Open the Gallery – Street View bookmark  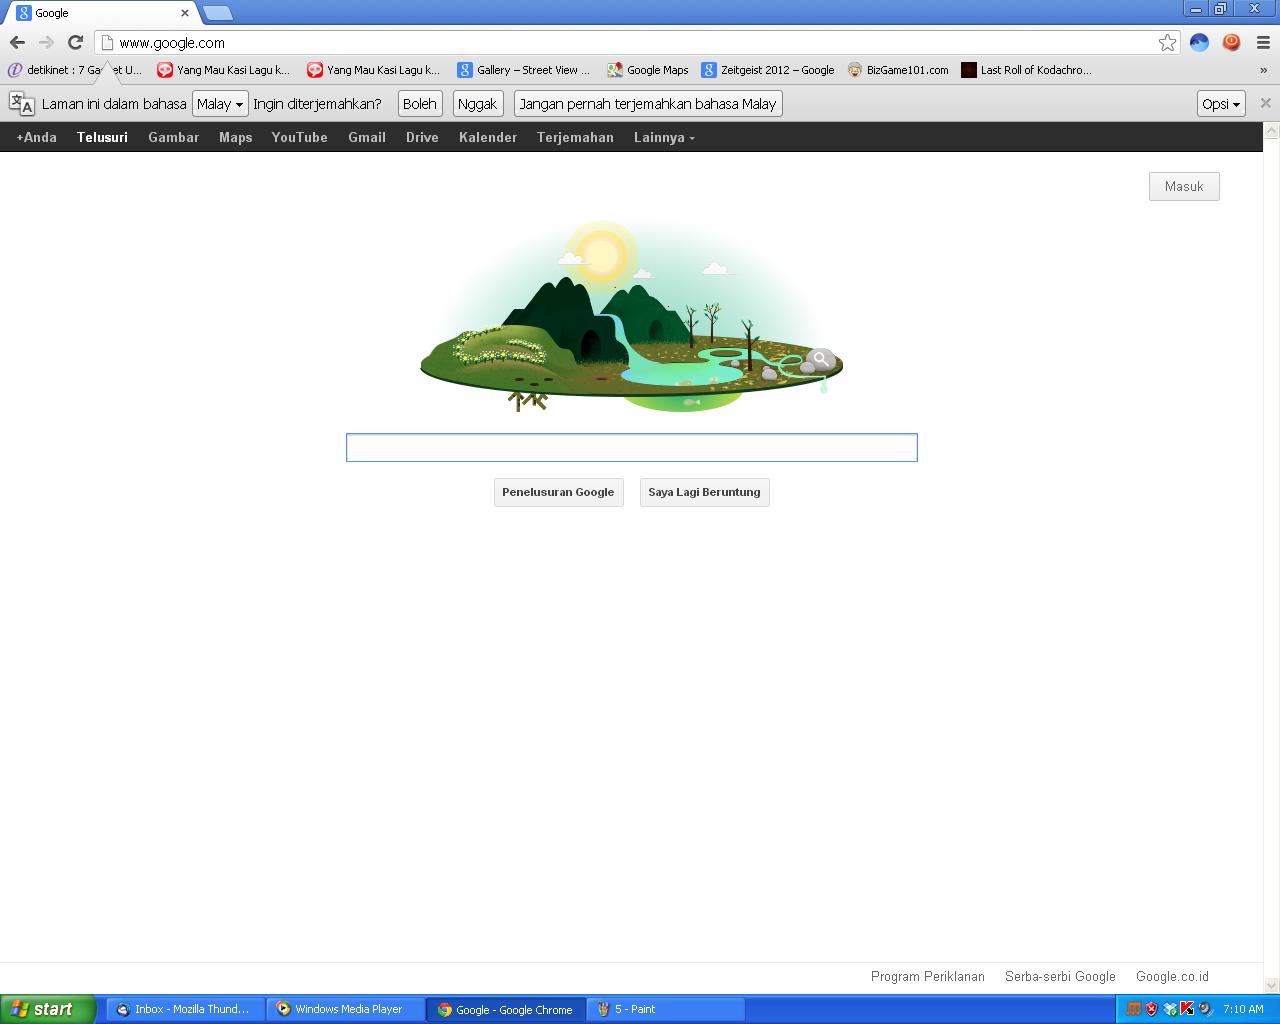coord(524,70)
